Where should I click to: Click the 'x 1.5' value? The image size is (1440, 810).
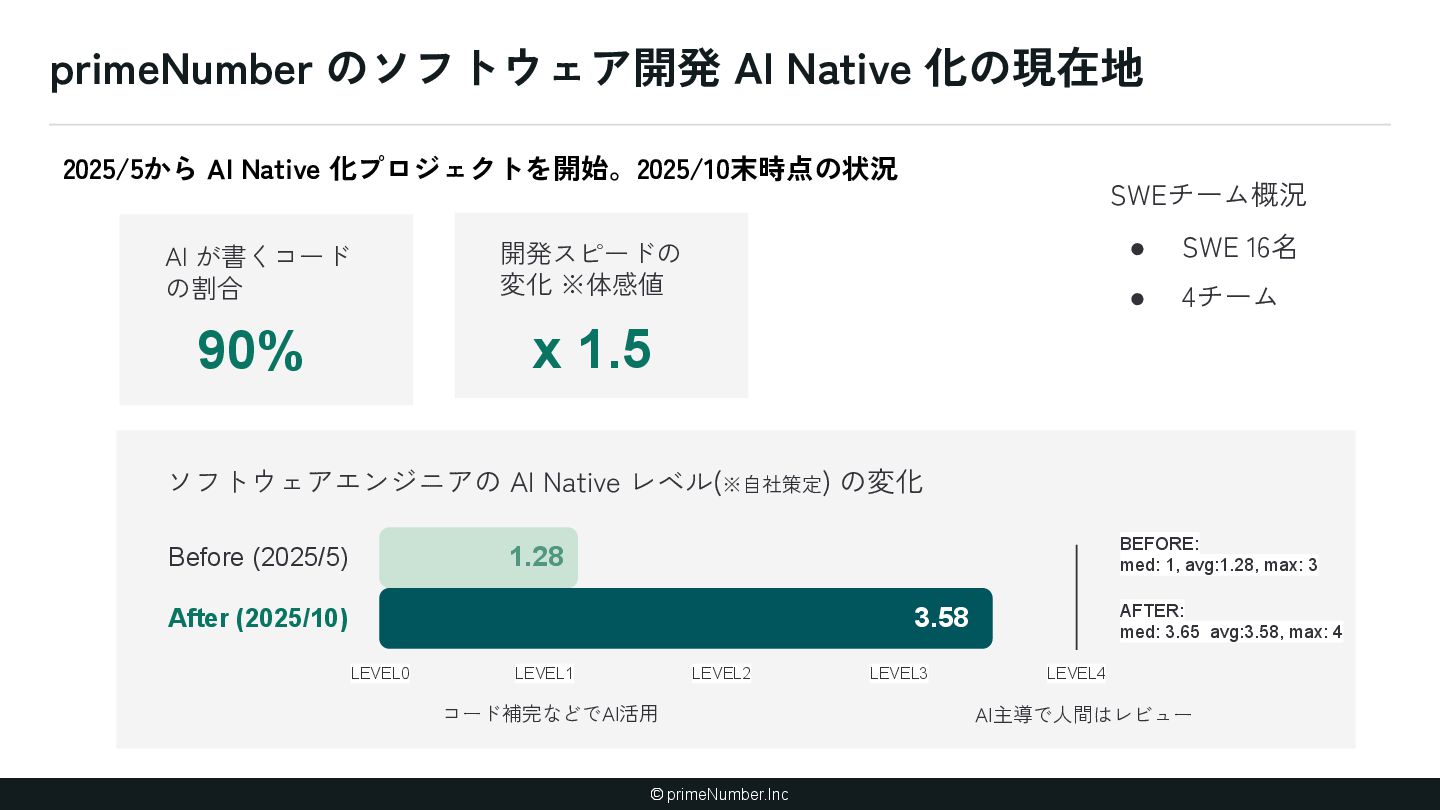(592, 349)
